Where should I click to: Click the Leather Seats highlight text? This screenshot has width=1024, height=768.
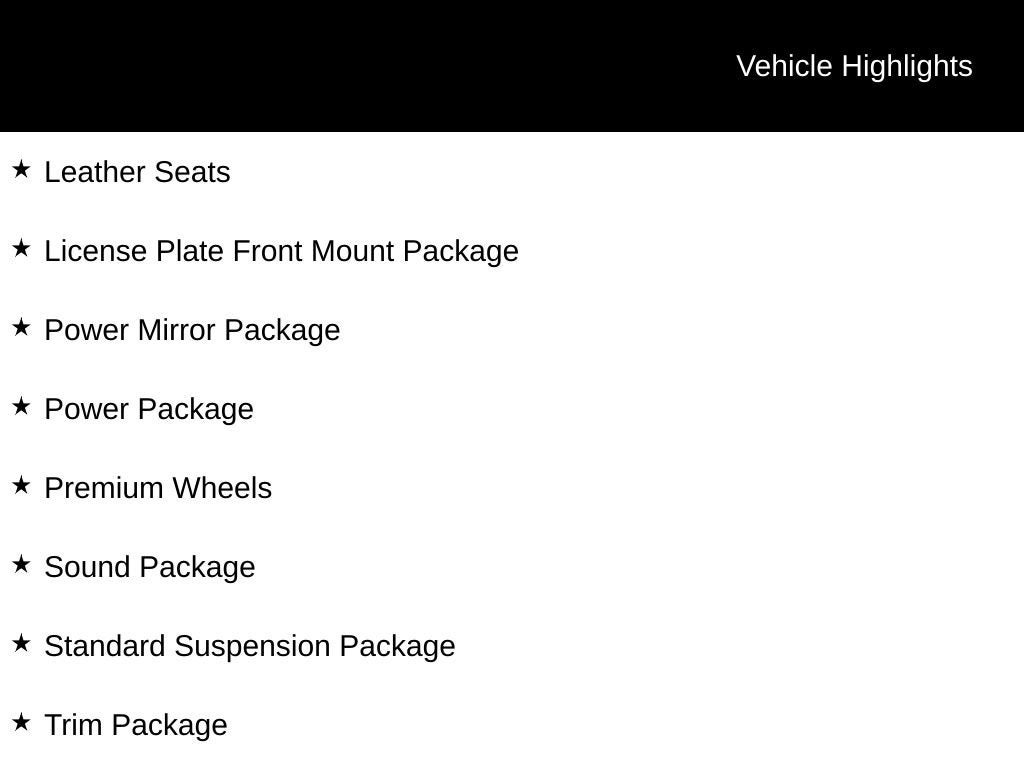[137, 172]
